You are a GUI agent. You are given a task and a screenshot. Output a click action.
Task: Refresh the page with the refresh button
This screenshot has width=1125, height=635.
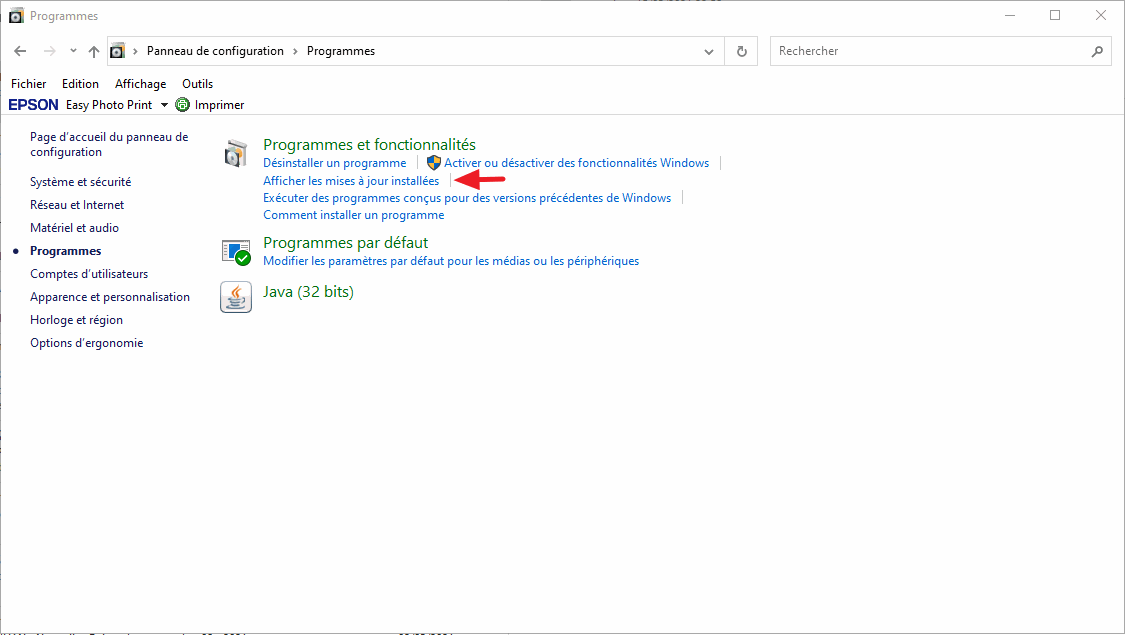742,52
